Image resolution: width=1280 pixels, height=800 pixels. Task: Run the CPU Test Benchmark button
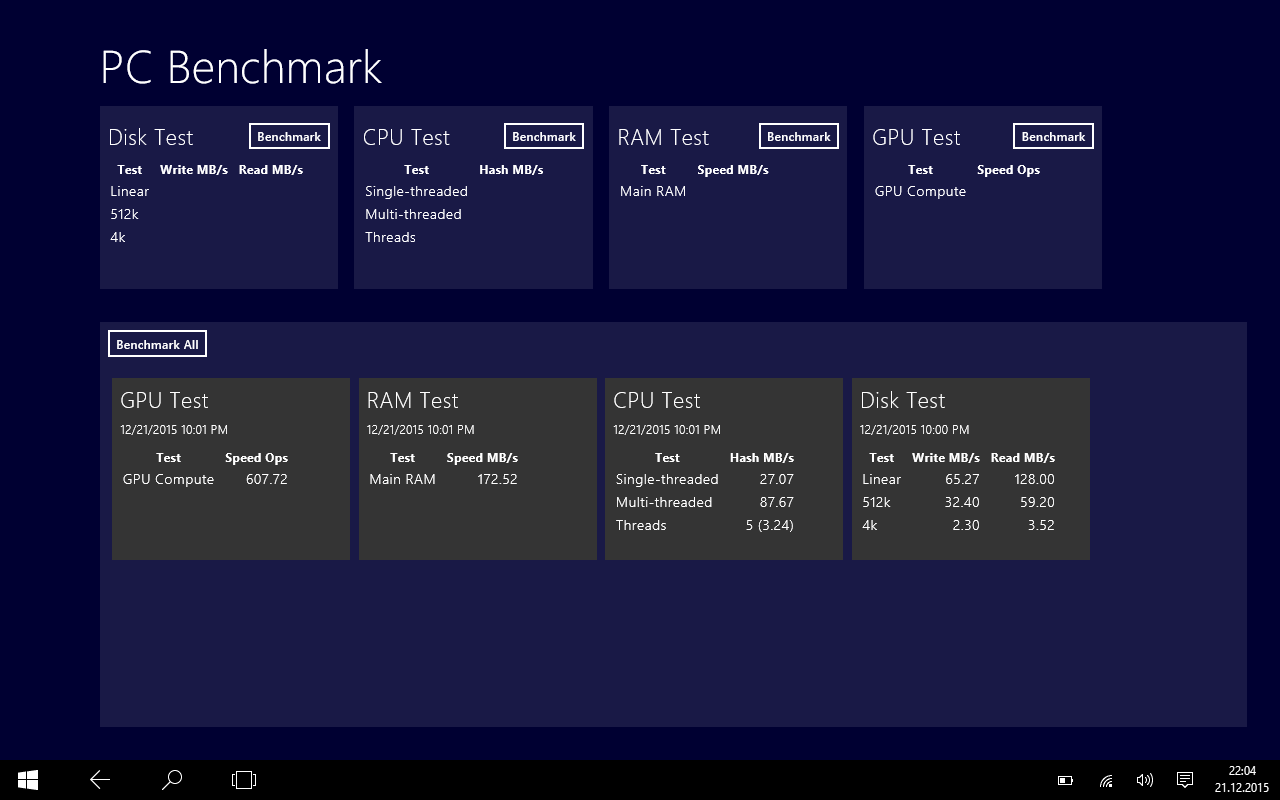[x=544, y=137]
